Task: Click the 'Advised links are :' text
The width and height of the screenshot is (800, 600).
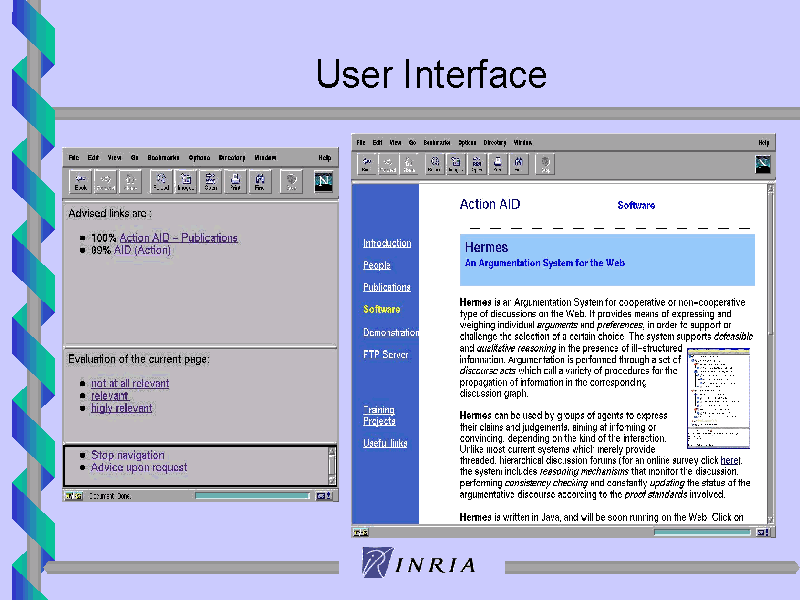Action: coord(110,213)
